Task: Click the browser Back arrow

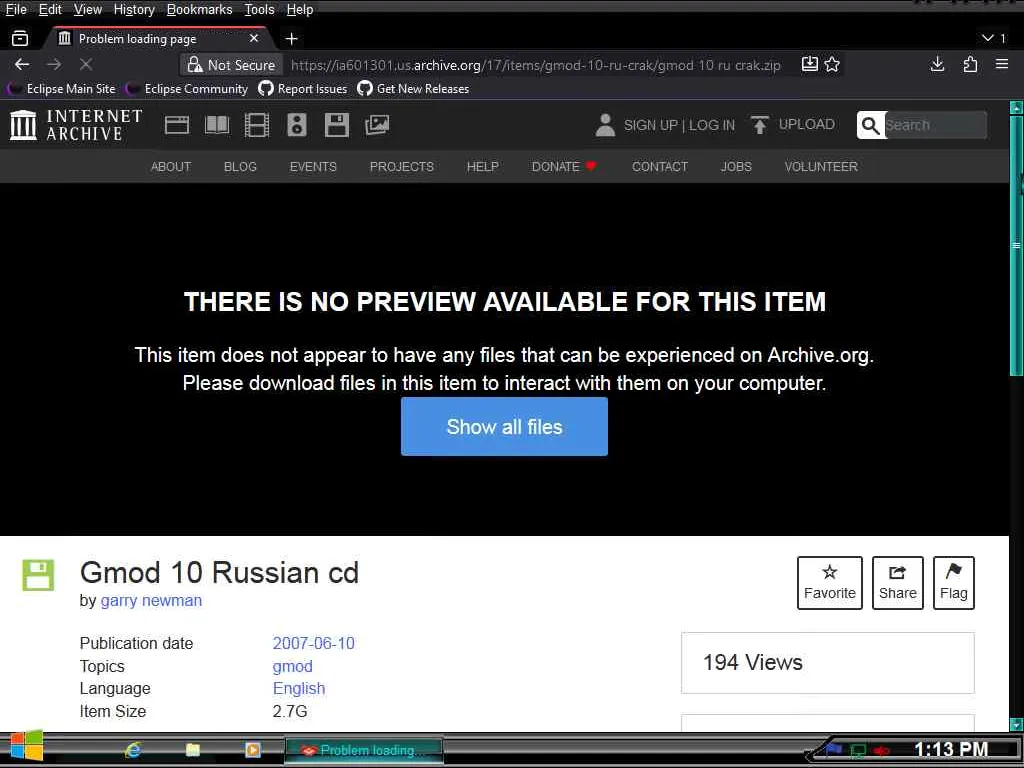Action: (22, 64)
